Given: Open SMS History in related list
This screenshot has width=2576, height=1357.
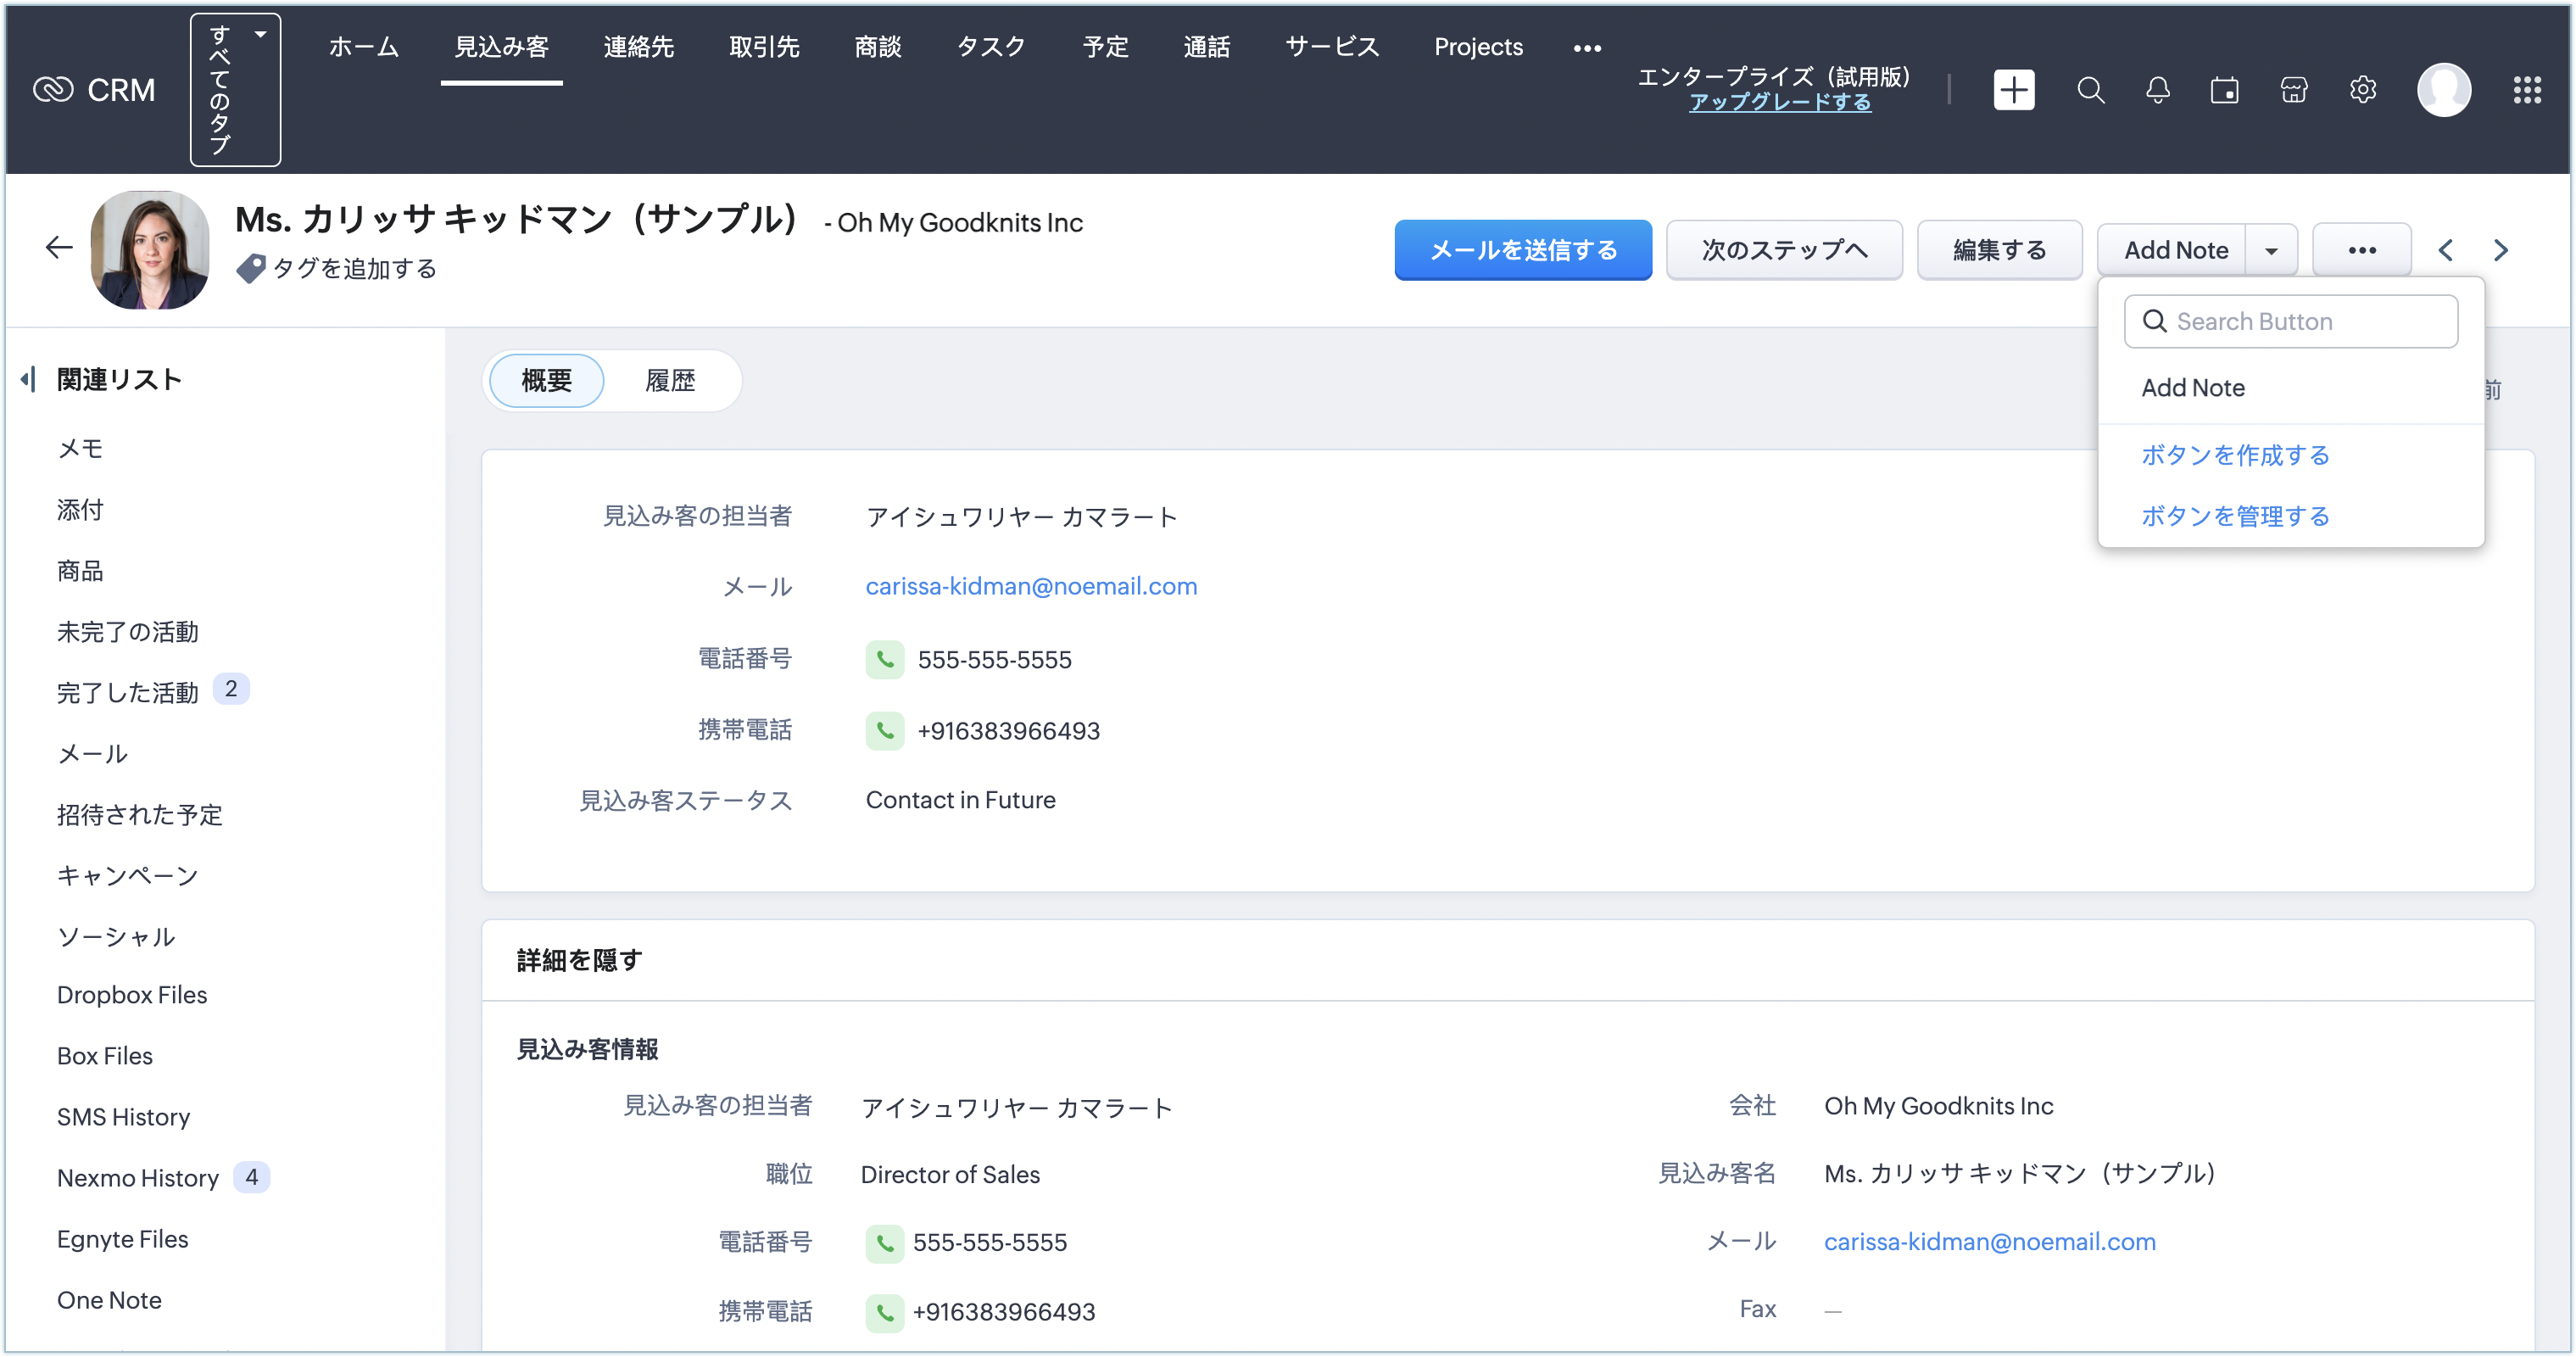Looking at the screenshot, I should [x=123, y=1117].
